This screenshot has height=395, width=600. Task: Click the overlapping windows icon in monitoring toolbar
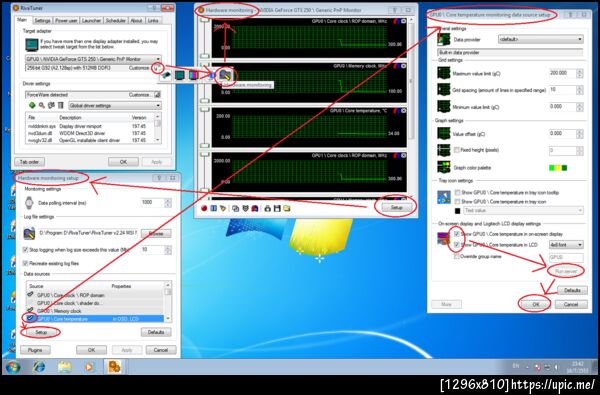(236, 208)
